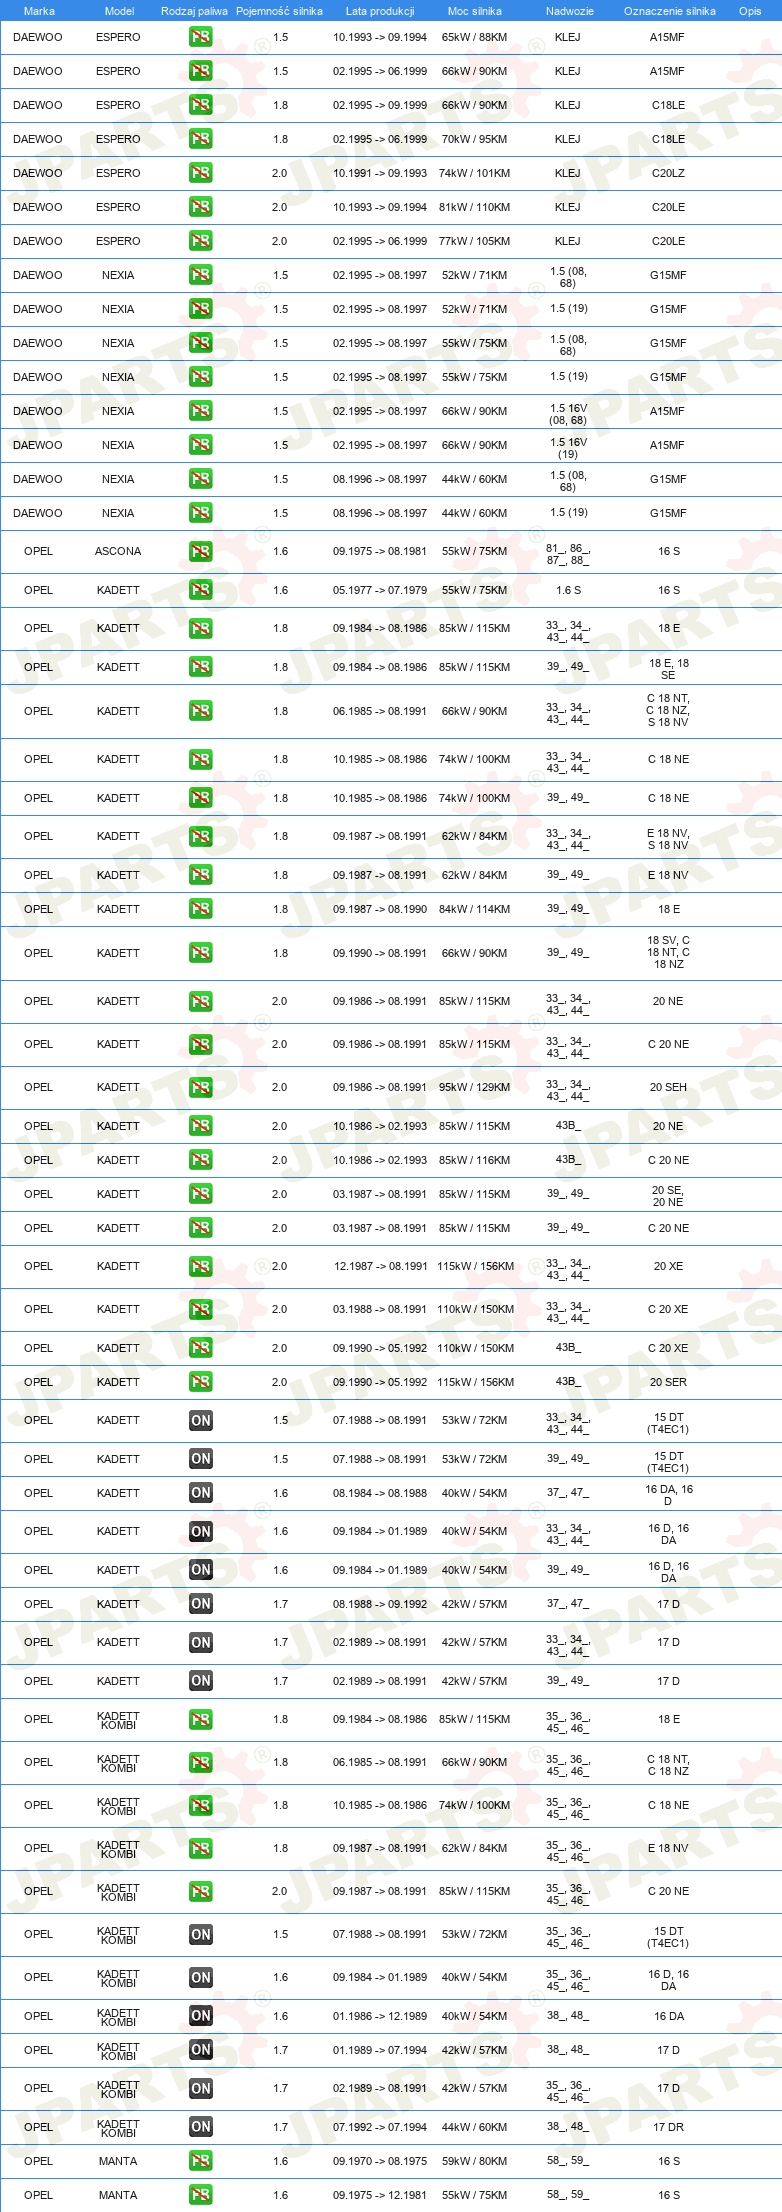Click the Marka column header
782x2212 pixels.
coord(39,11)
